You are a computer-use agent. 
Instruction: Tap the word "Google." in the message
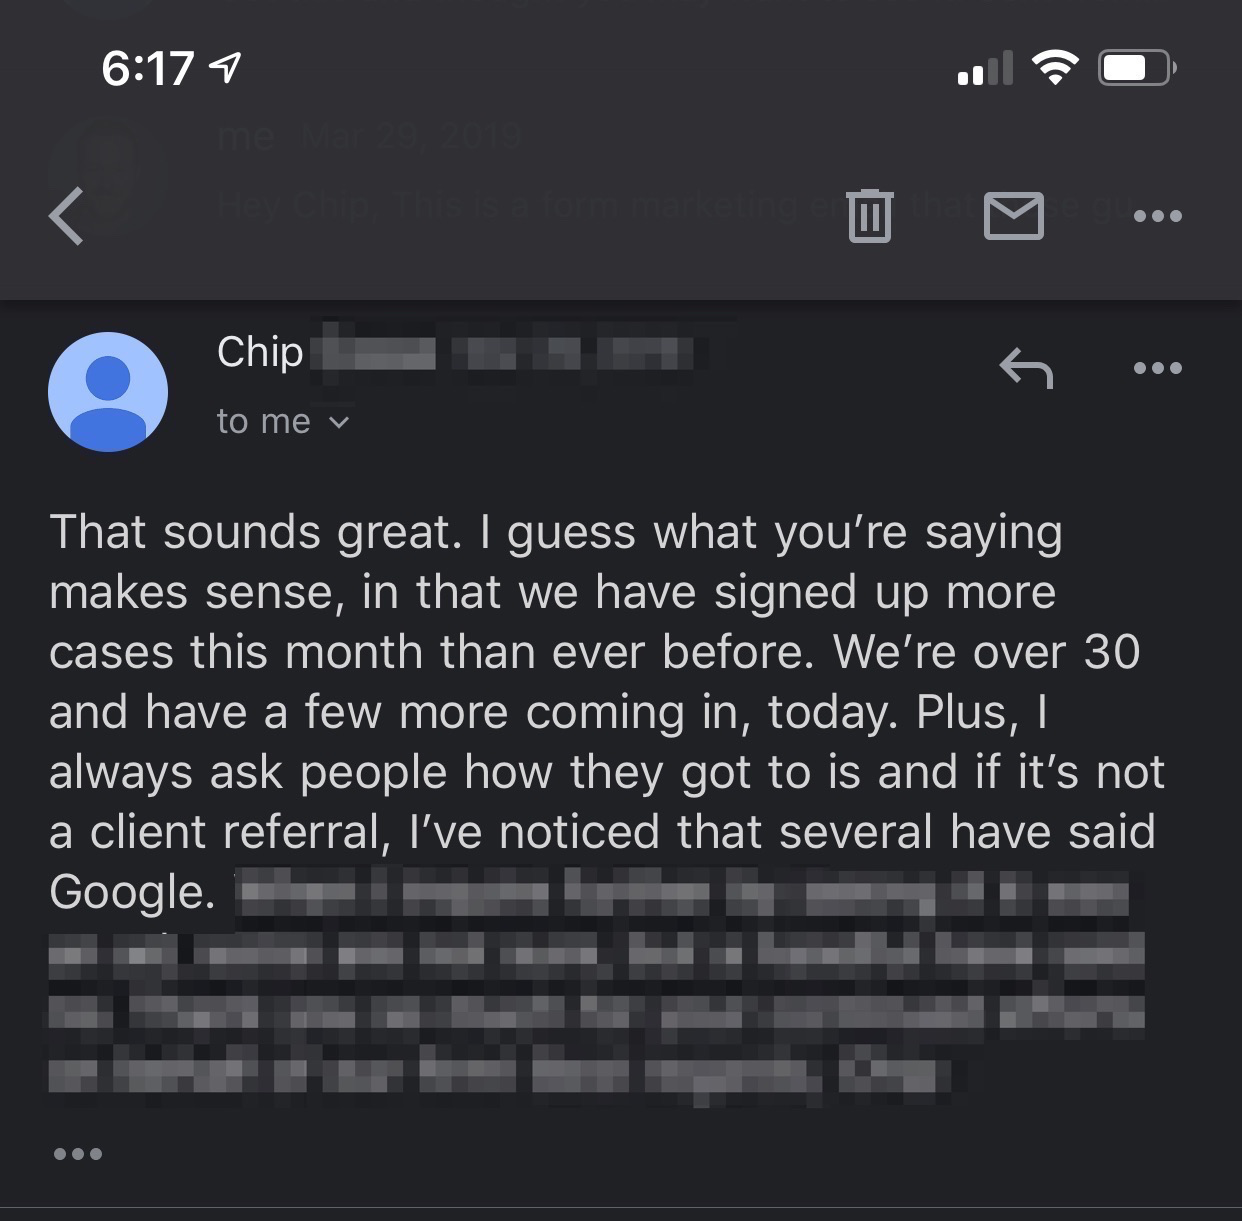(x=132, y=892)
